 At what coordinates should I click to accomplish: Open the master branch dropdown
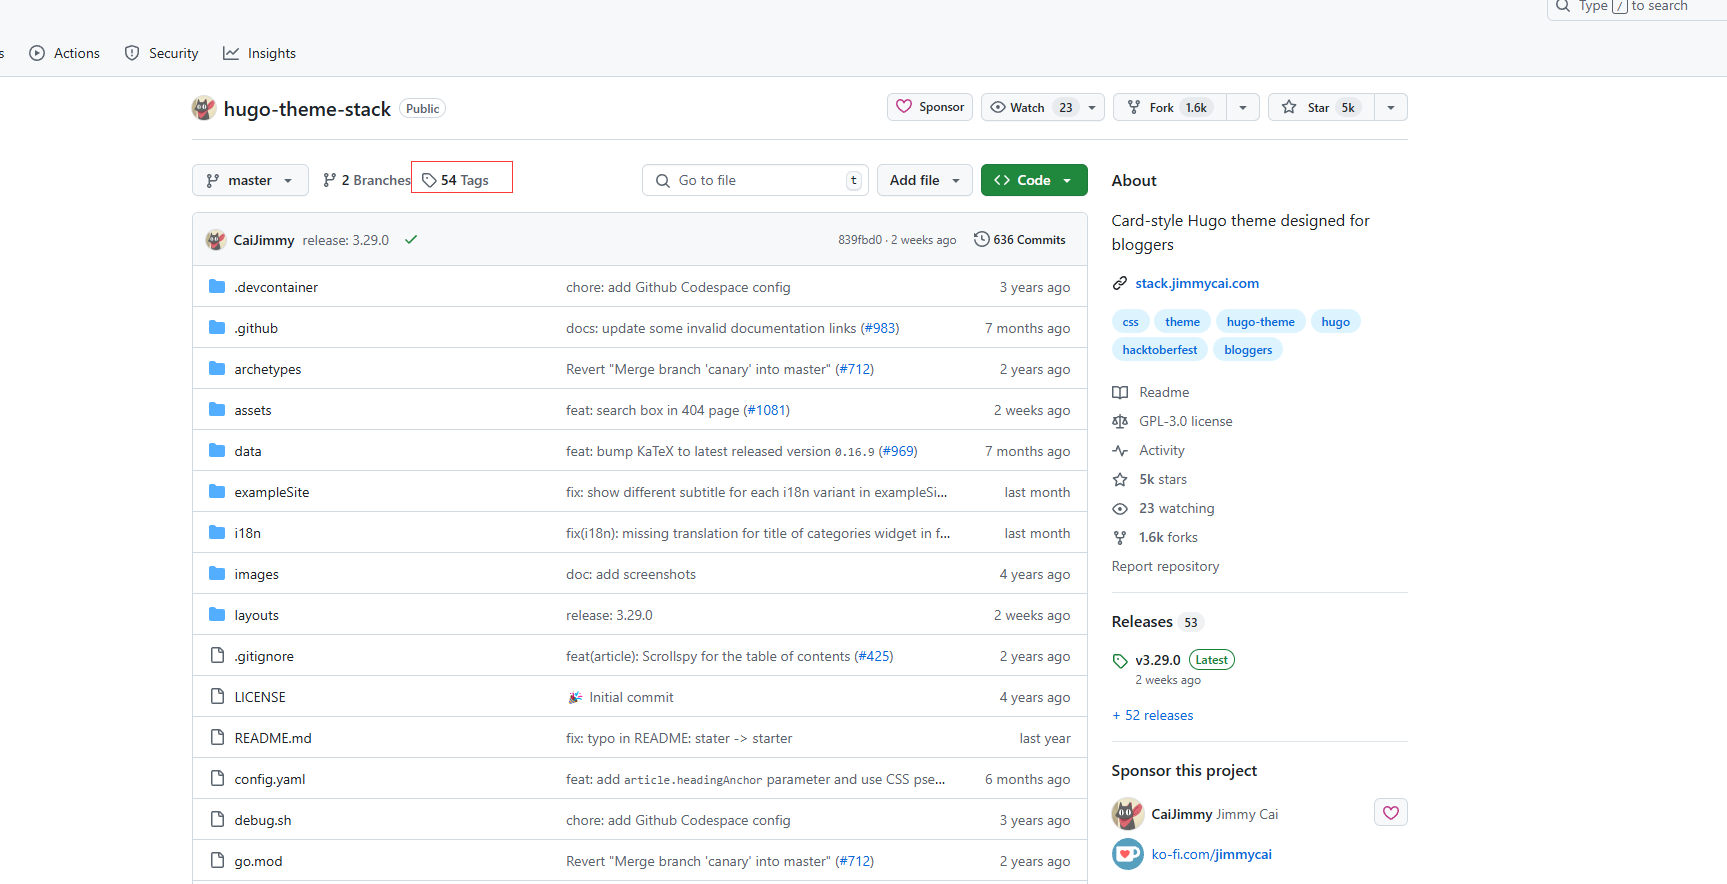250,180
